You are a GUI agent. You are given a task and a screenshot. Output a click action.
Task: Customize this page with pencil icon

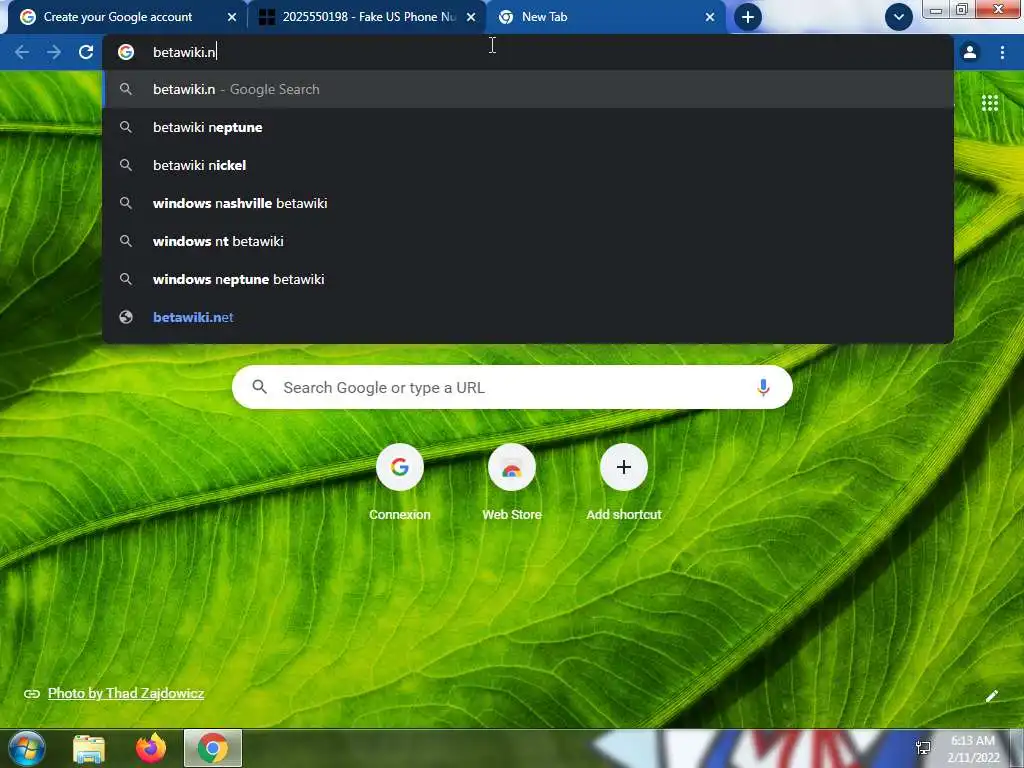click(991, 696)
